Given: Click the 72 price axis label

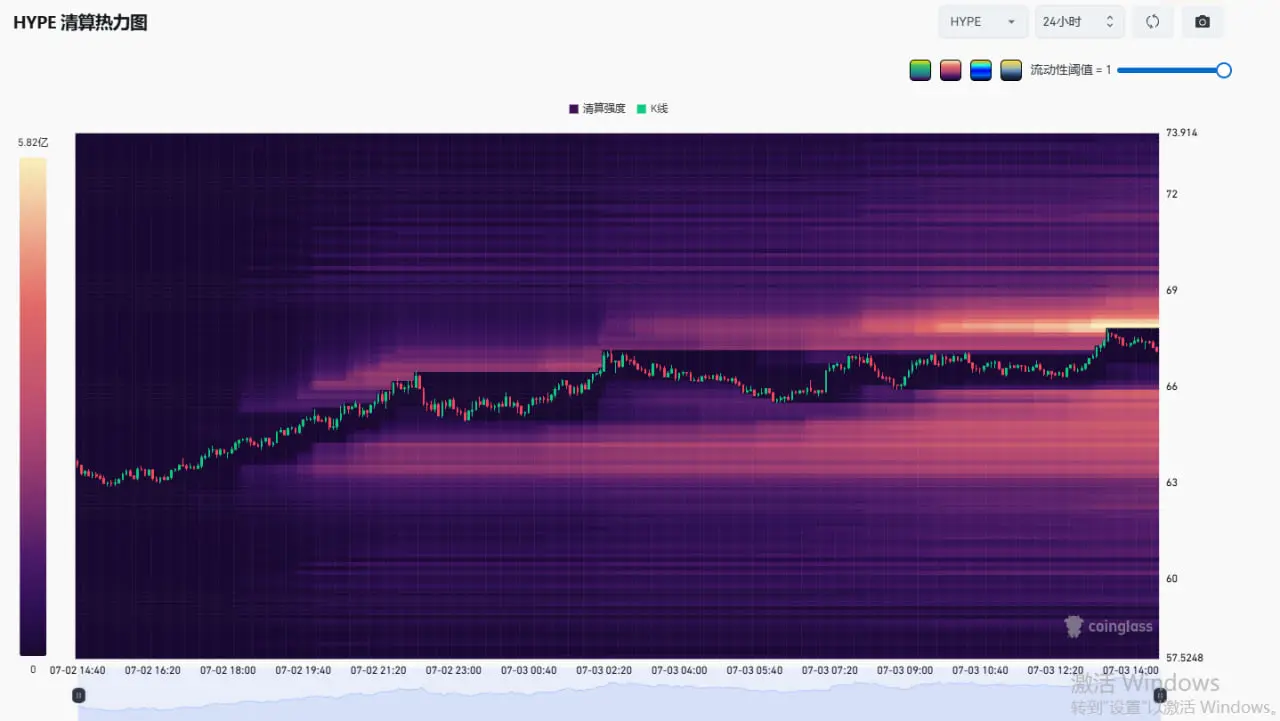Looking at the screenshot, I should point(1172,194).
